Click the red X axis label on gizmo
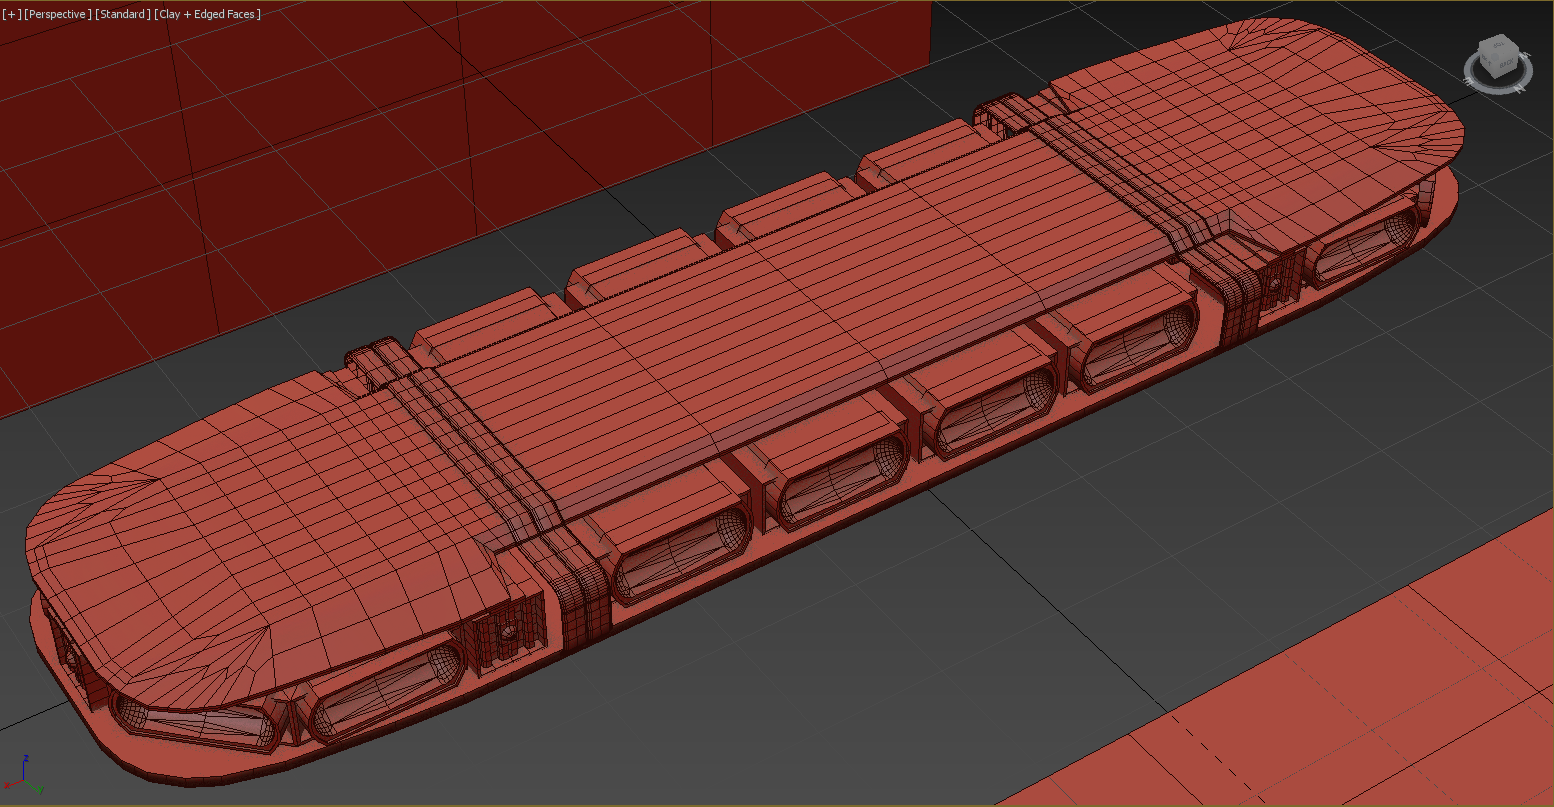 6,784
